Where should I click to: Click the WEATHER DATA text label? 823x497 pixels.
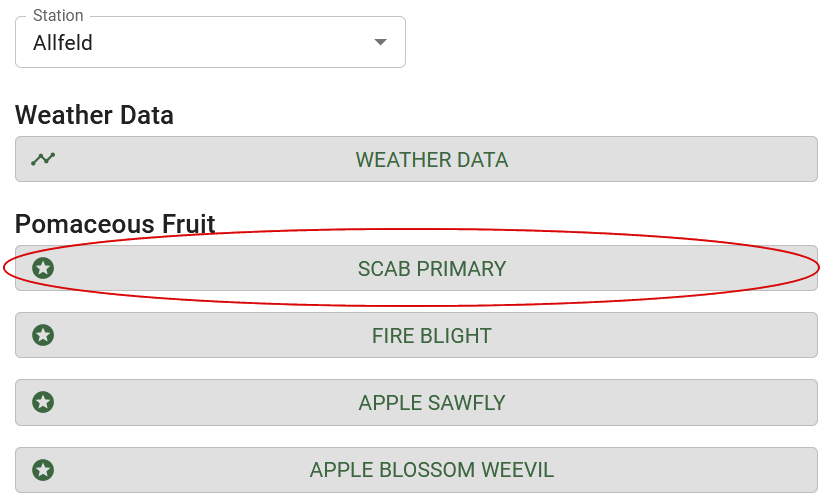432,160
